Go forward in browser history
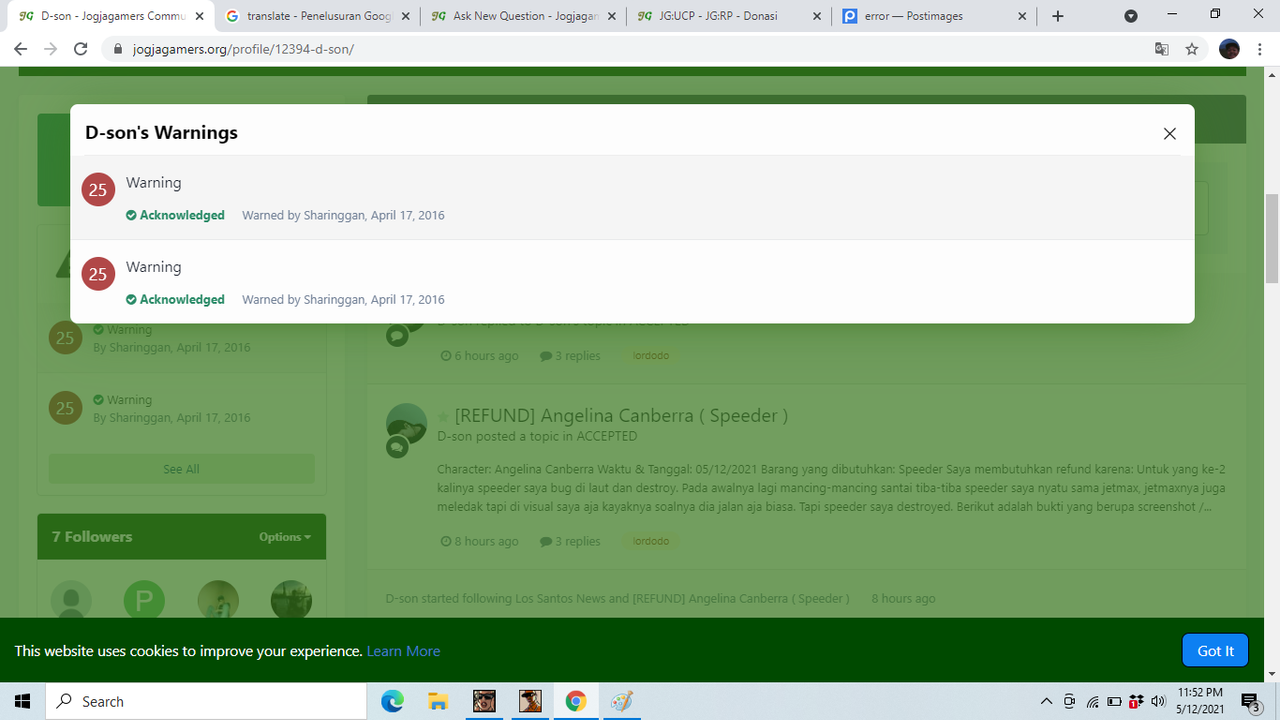This screenshot has width=1280, height=720. click(51, 49)
